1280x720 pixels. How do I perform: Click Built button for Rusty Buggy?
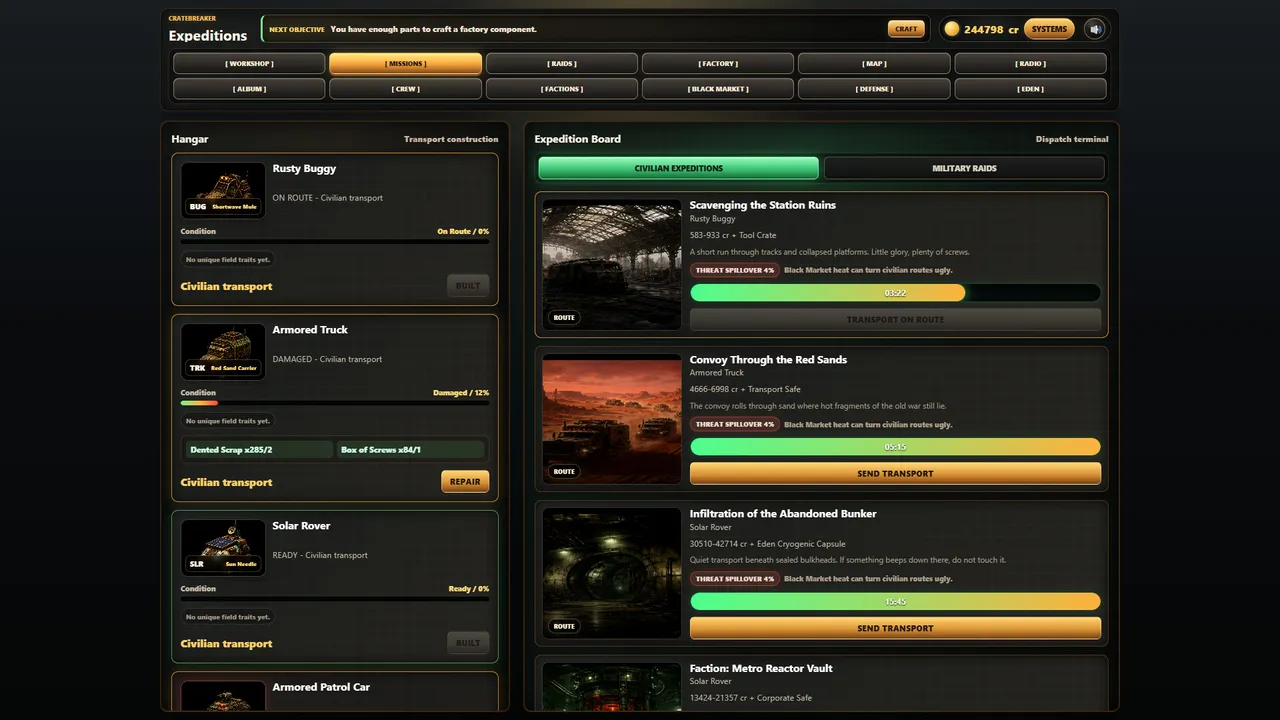click(468, 285)
